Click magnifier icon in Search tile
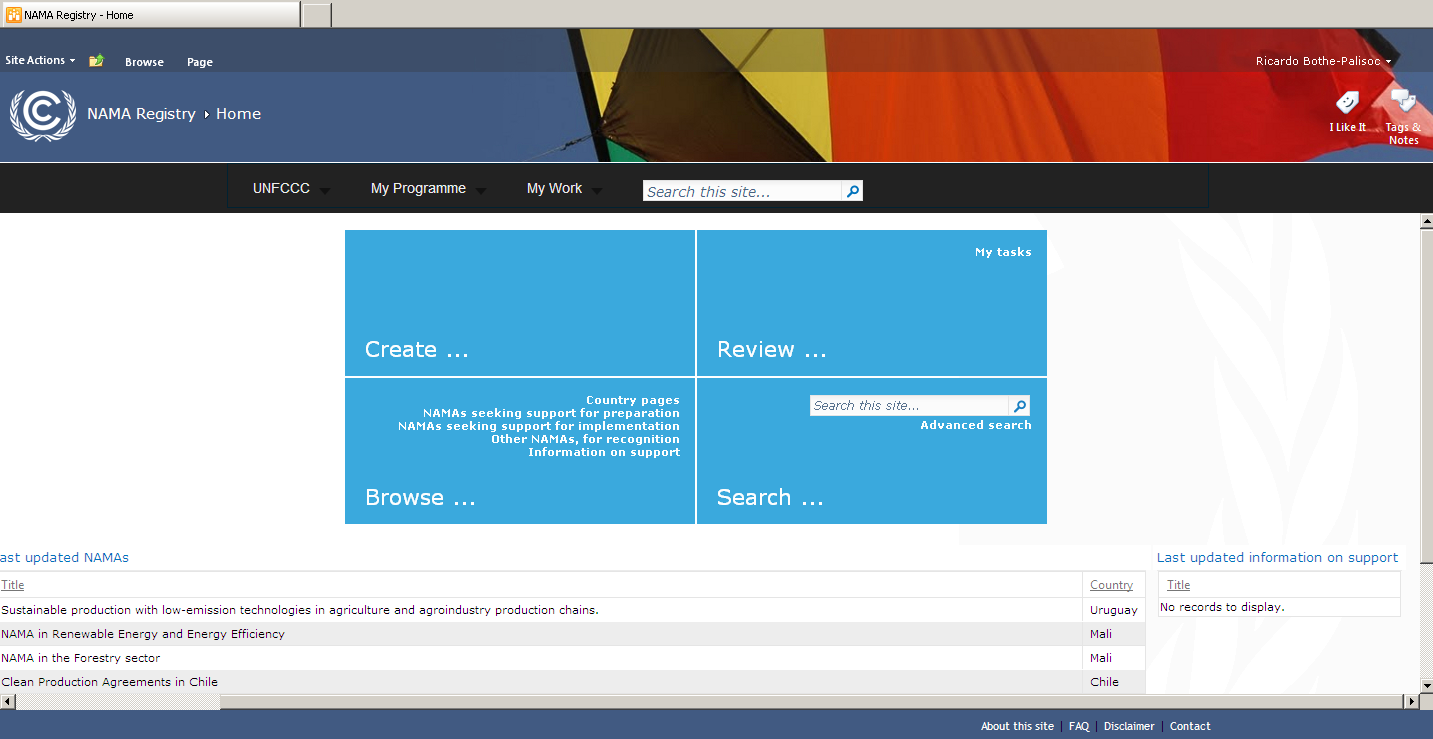 click(x=1019, y=406)
